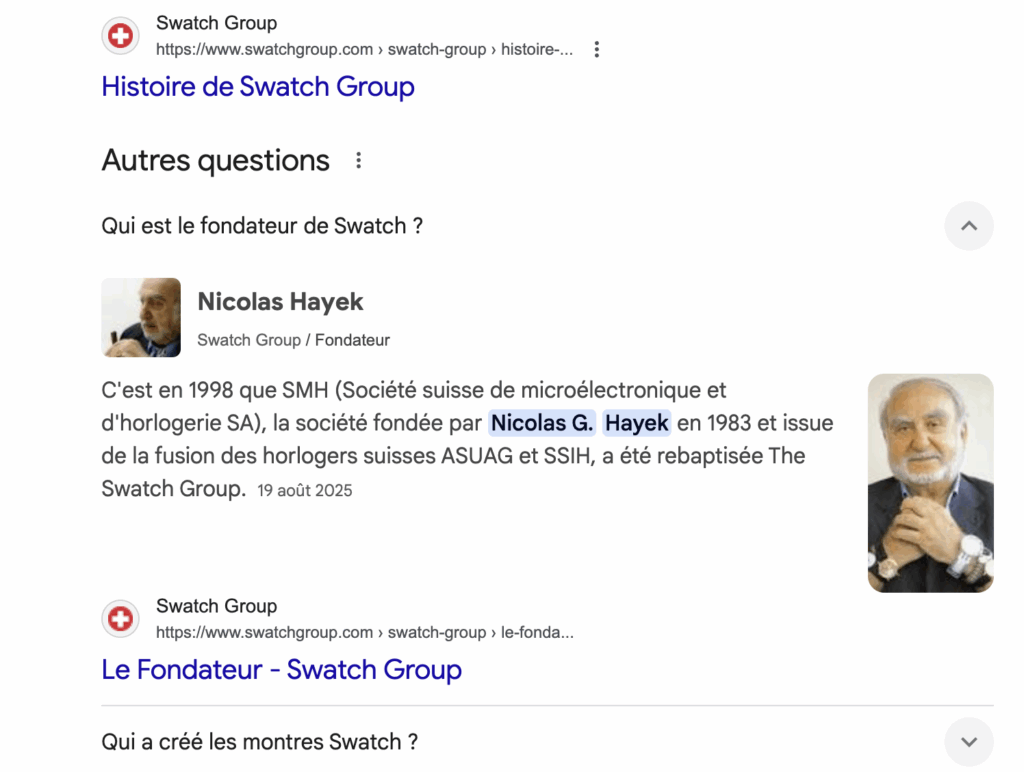Screen dimensions: 1024x772
Task: Open the three-dot menu beside Autres questions
Action: click(359, 161)
